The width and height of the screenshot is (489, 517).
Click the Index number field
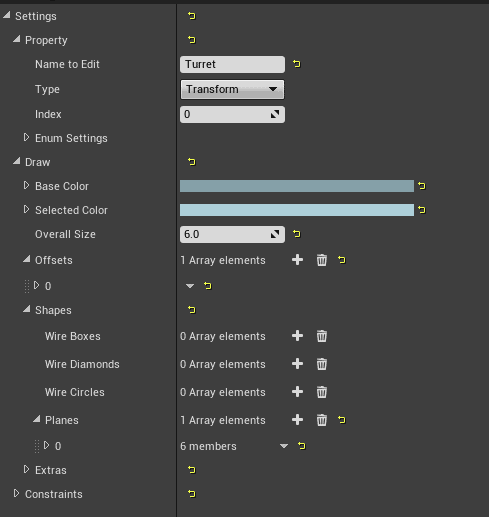point(232,114)
